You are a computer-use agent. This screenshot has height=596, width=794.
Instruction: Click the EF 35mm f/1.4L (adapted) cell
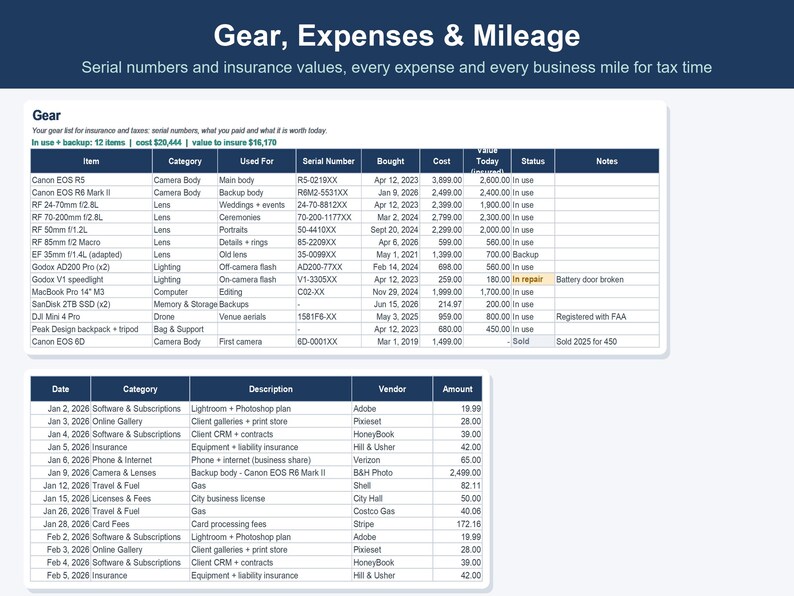91,254
